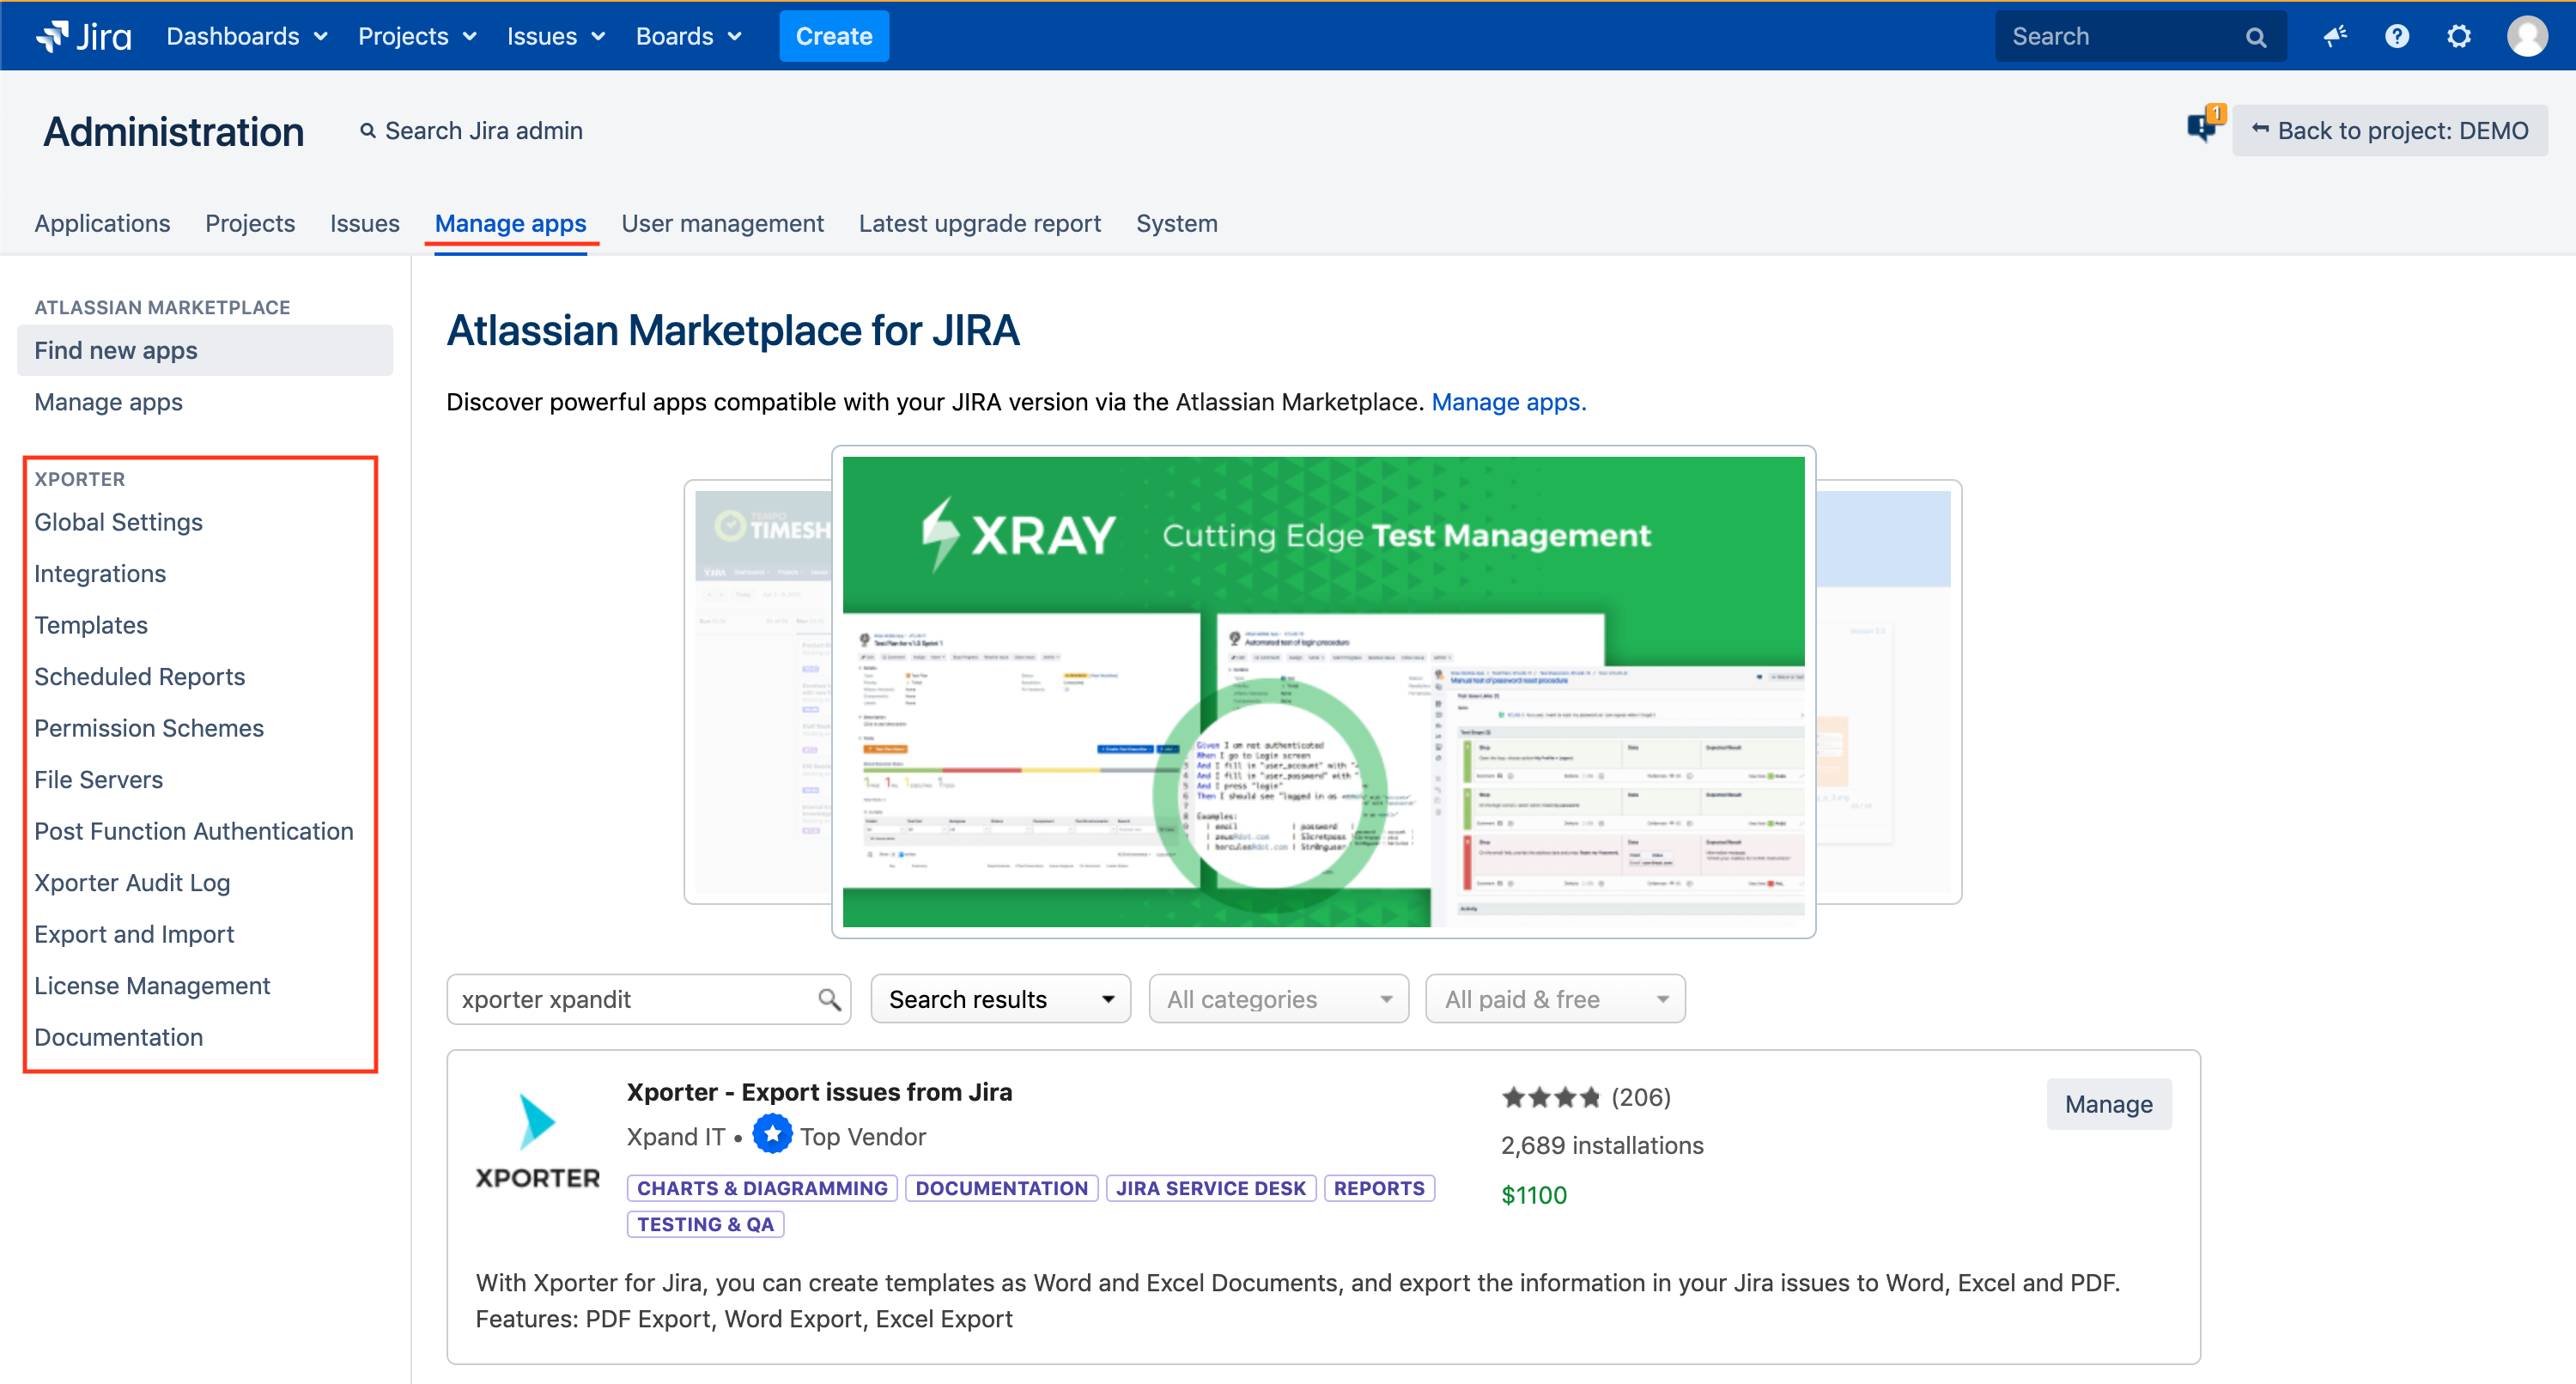
Task: Open the All paid & free dropdown
Action: point(1555,999)
